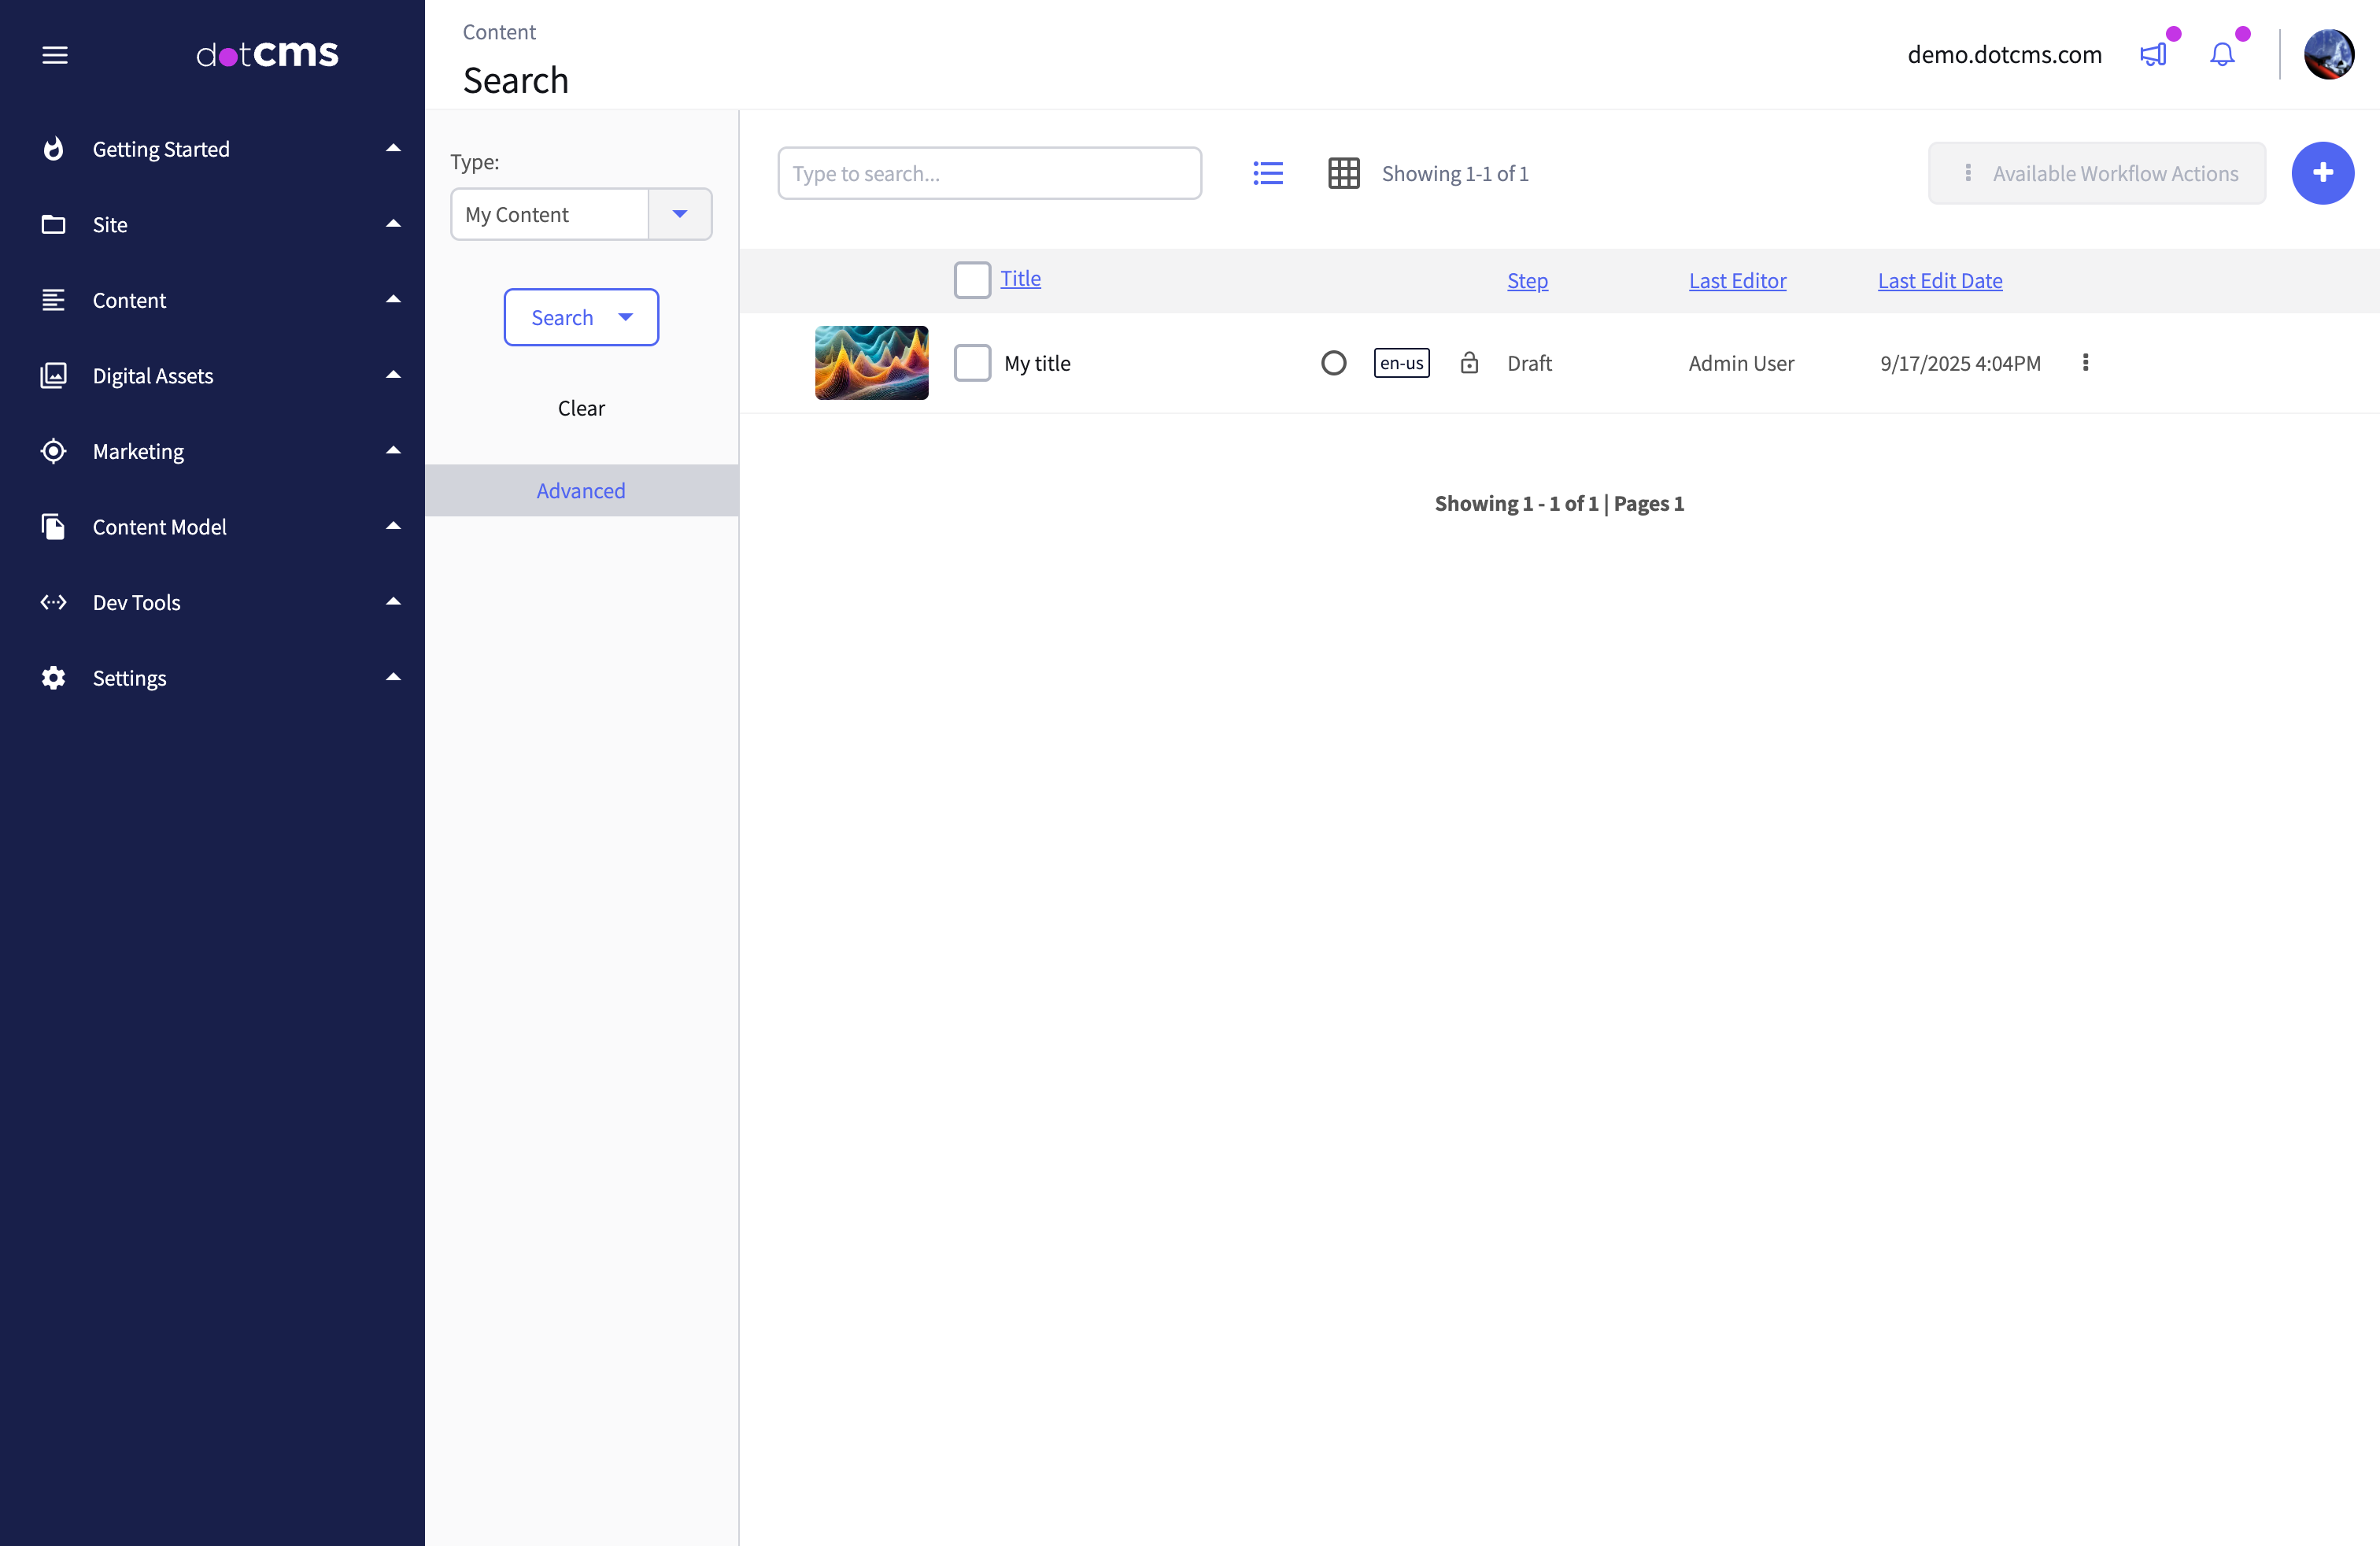The width and height of the screenshot is (2380, 1546).
Task: Click the blue plus button to add content
Action: pyautogui.click(x=2322, y=172)
